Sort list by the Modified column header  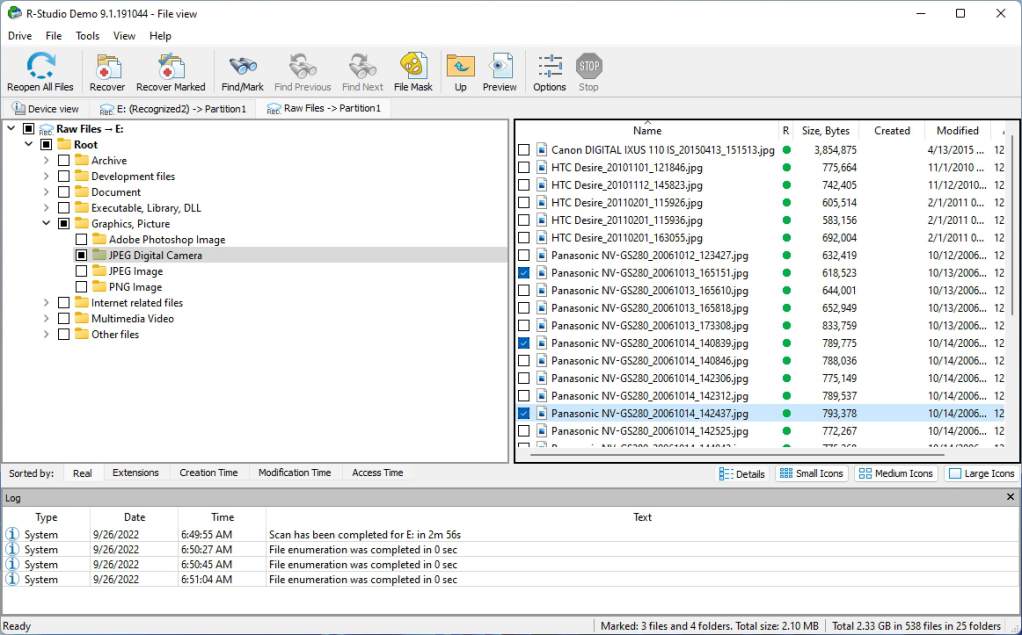click(x=957, y=130)
